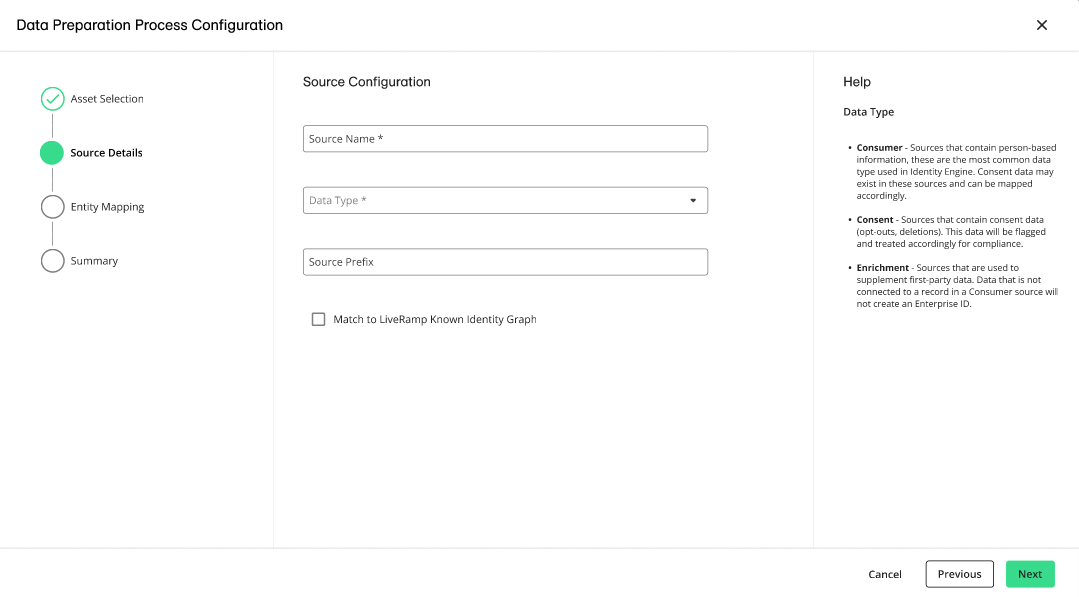Toggle the checkbox beside the Source Prefix field
This screenshot has height=597, width=1079.
pyautogui.click(x=318, y=319)
